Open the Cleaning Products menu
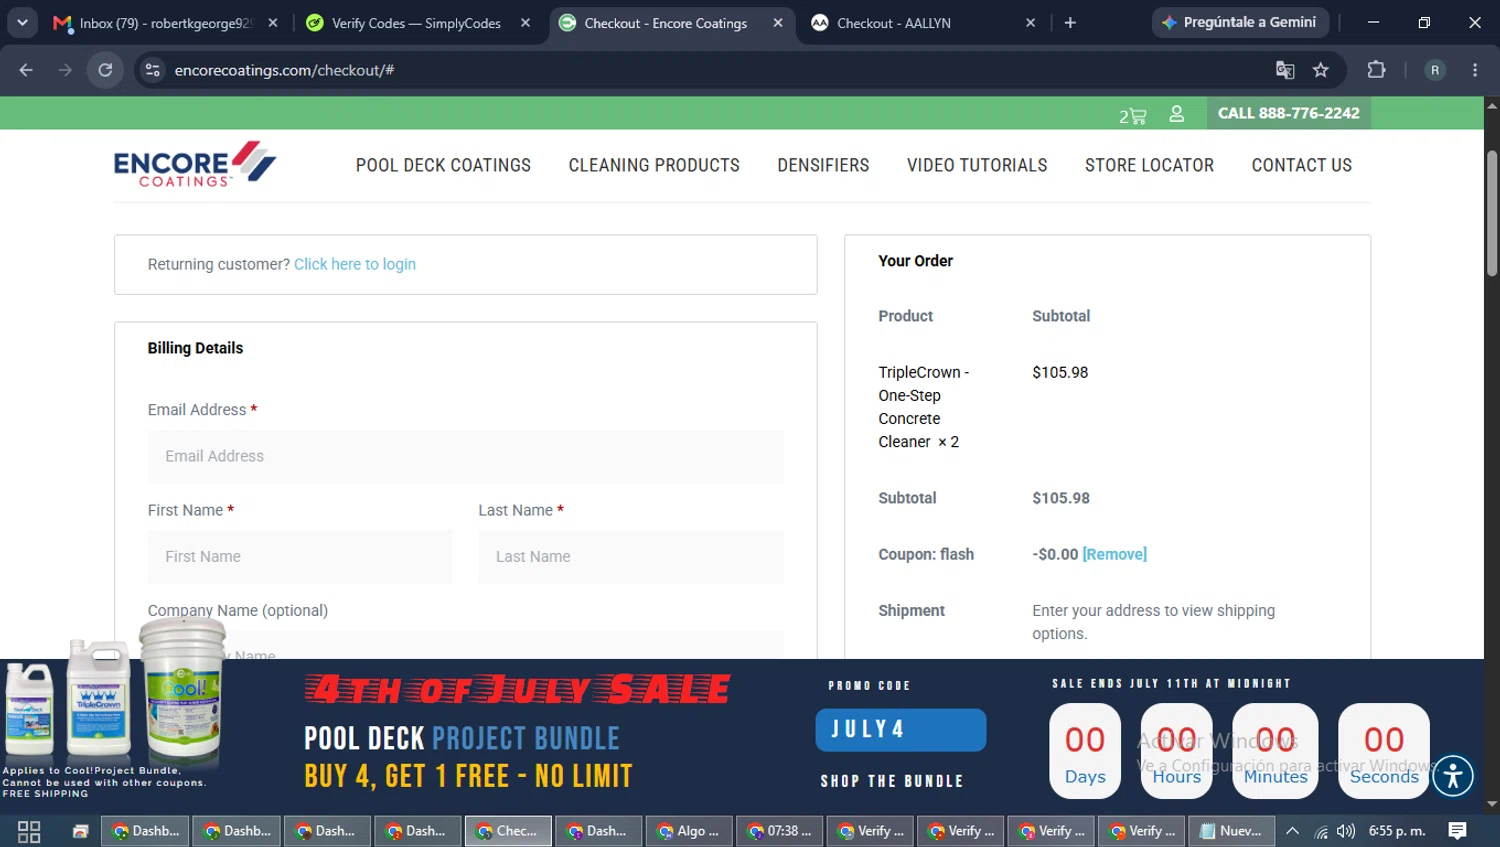The image size is (1500, 847). tap(654, 165)
